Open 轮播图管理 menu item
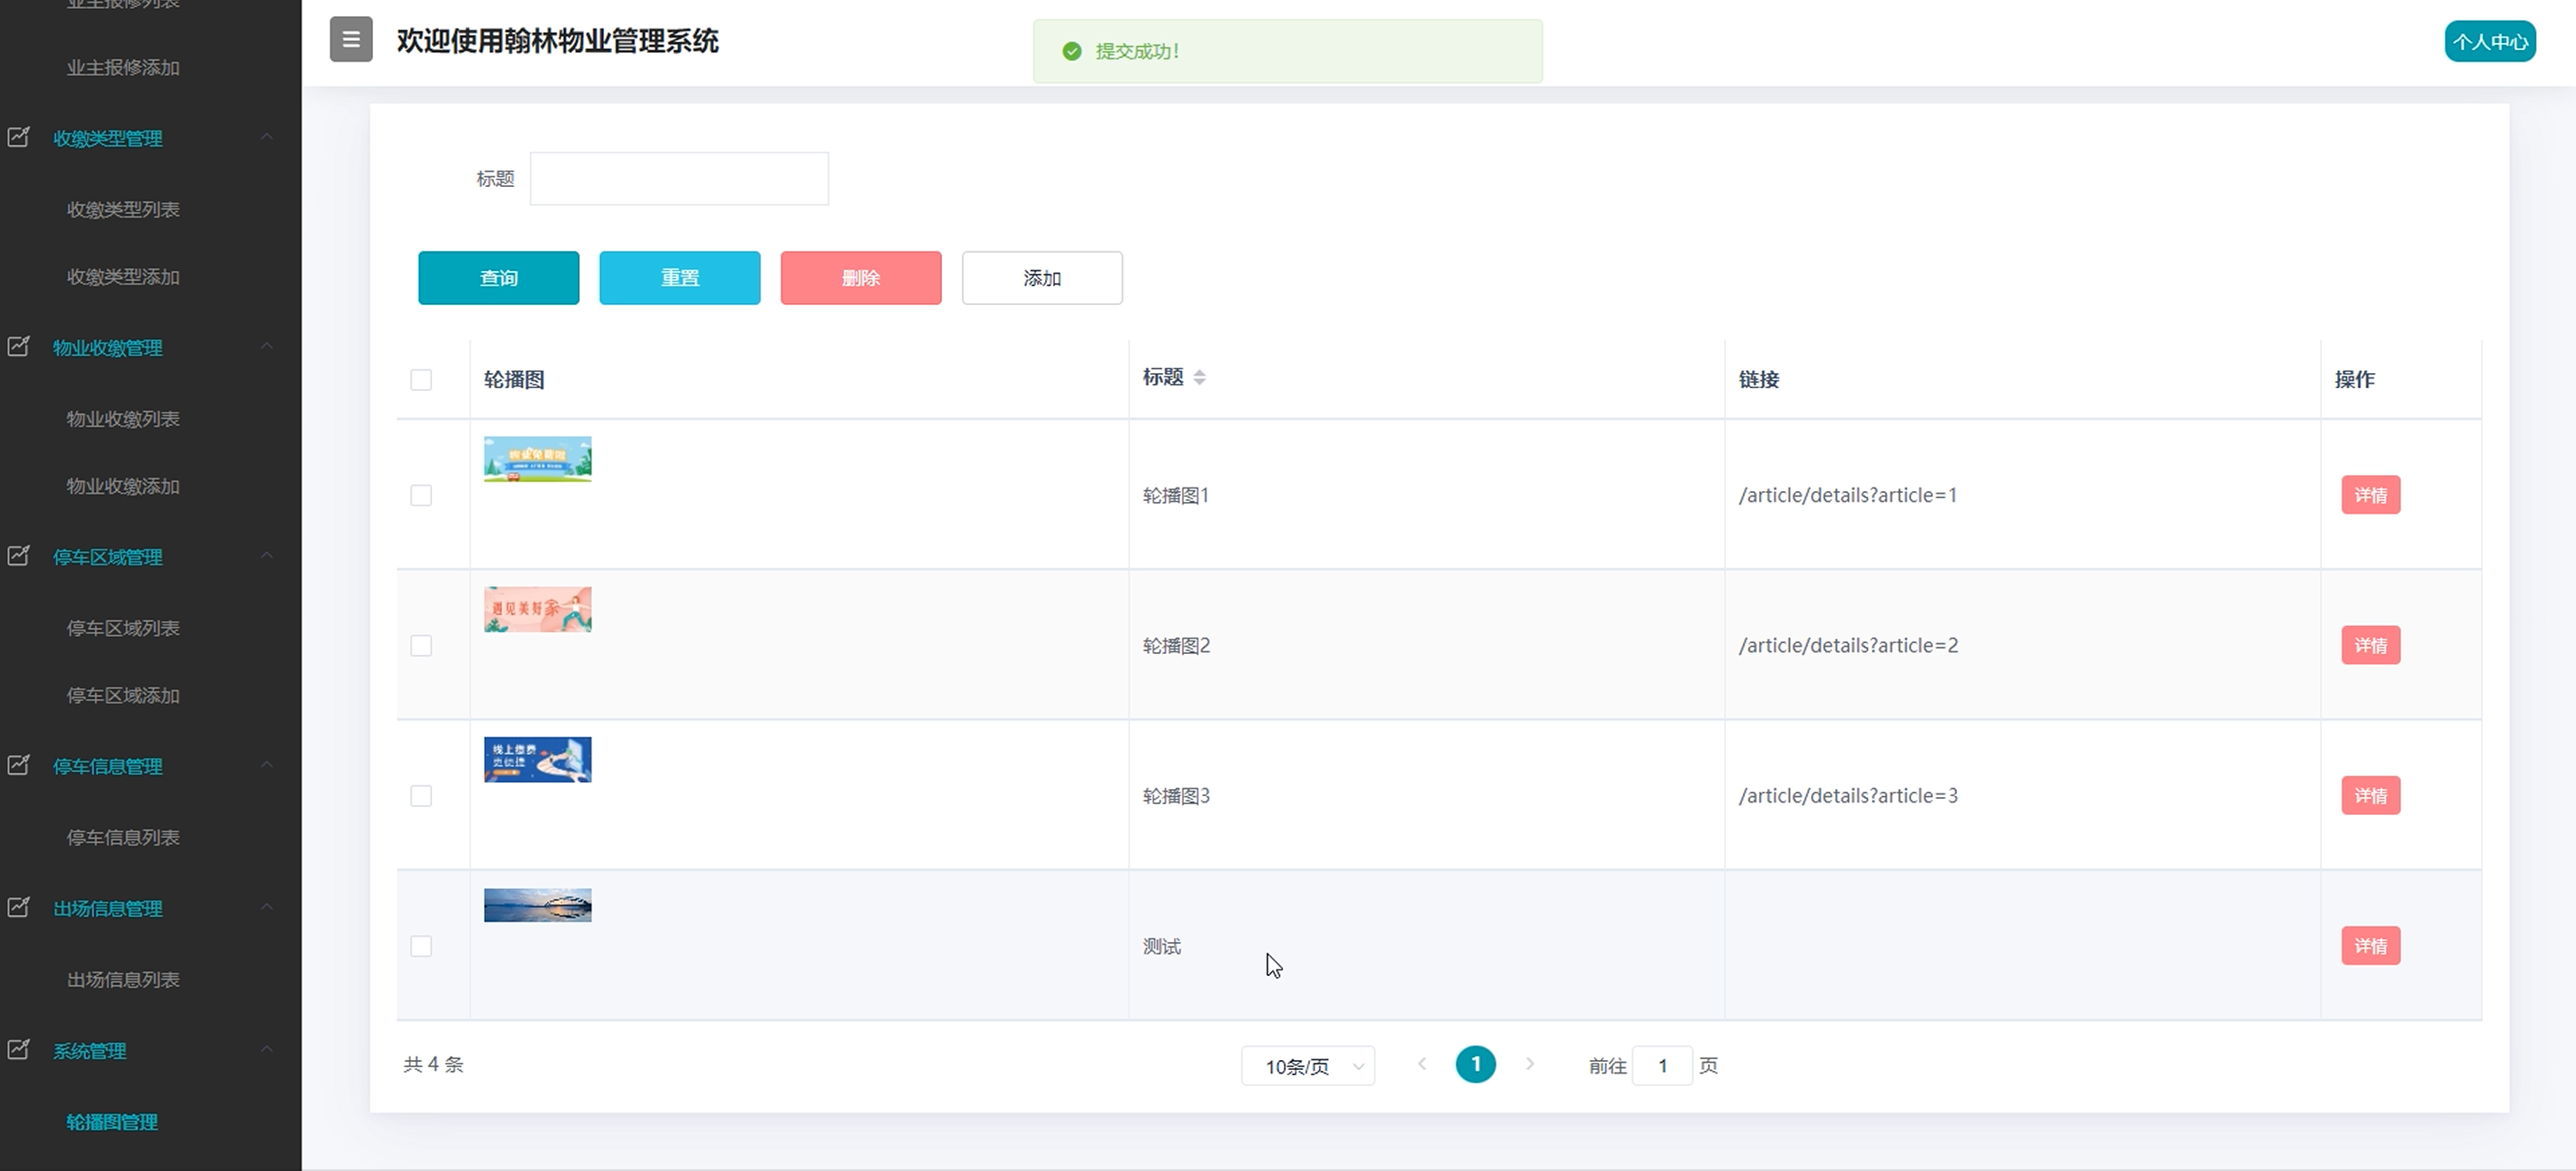 click(112, 1122)
